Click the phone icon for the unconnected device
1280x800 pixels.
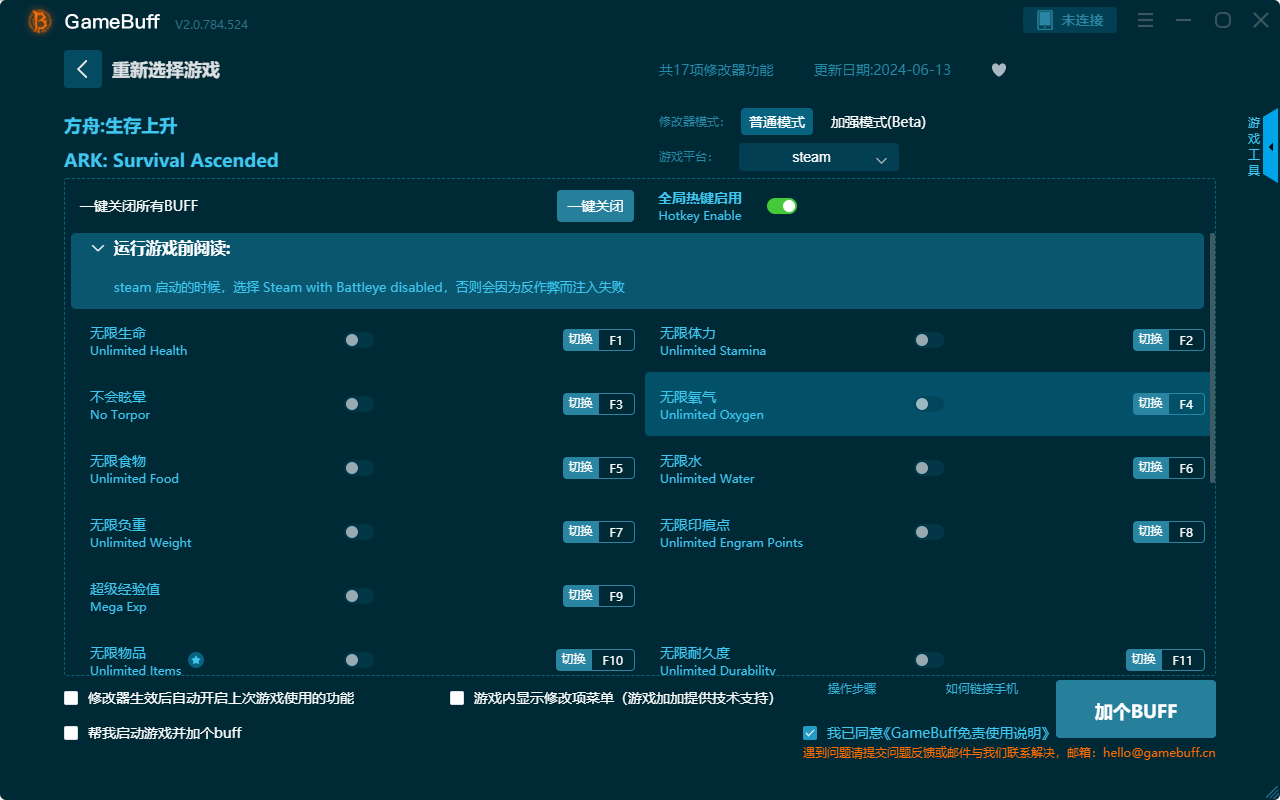(1045, 20)
